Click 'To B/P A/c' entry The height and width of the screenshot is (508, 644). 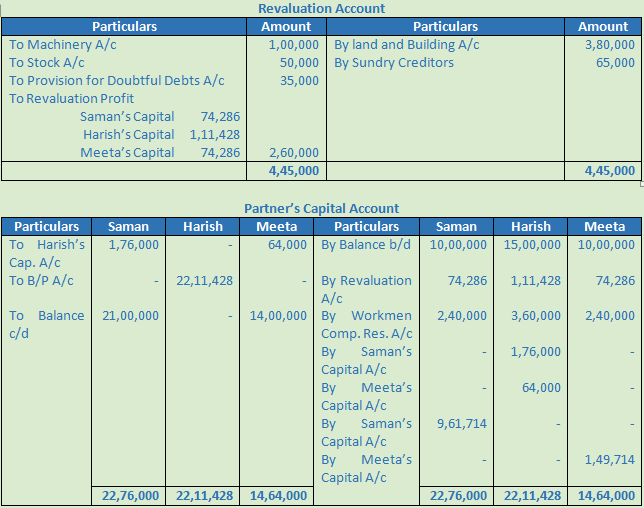[x=41, y=280]
